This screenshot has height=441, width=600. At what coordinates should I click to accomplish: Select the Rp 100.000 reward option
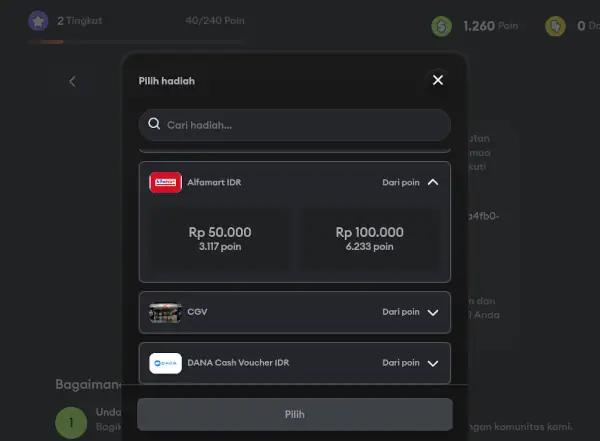369,238
